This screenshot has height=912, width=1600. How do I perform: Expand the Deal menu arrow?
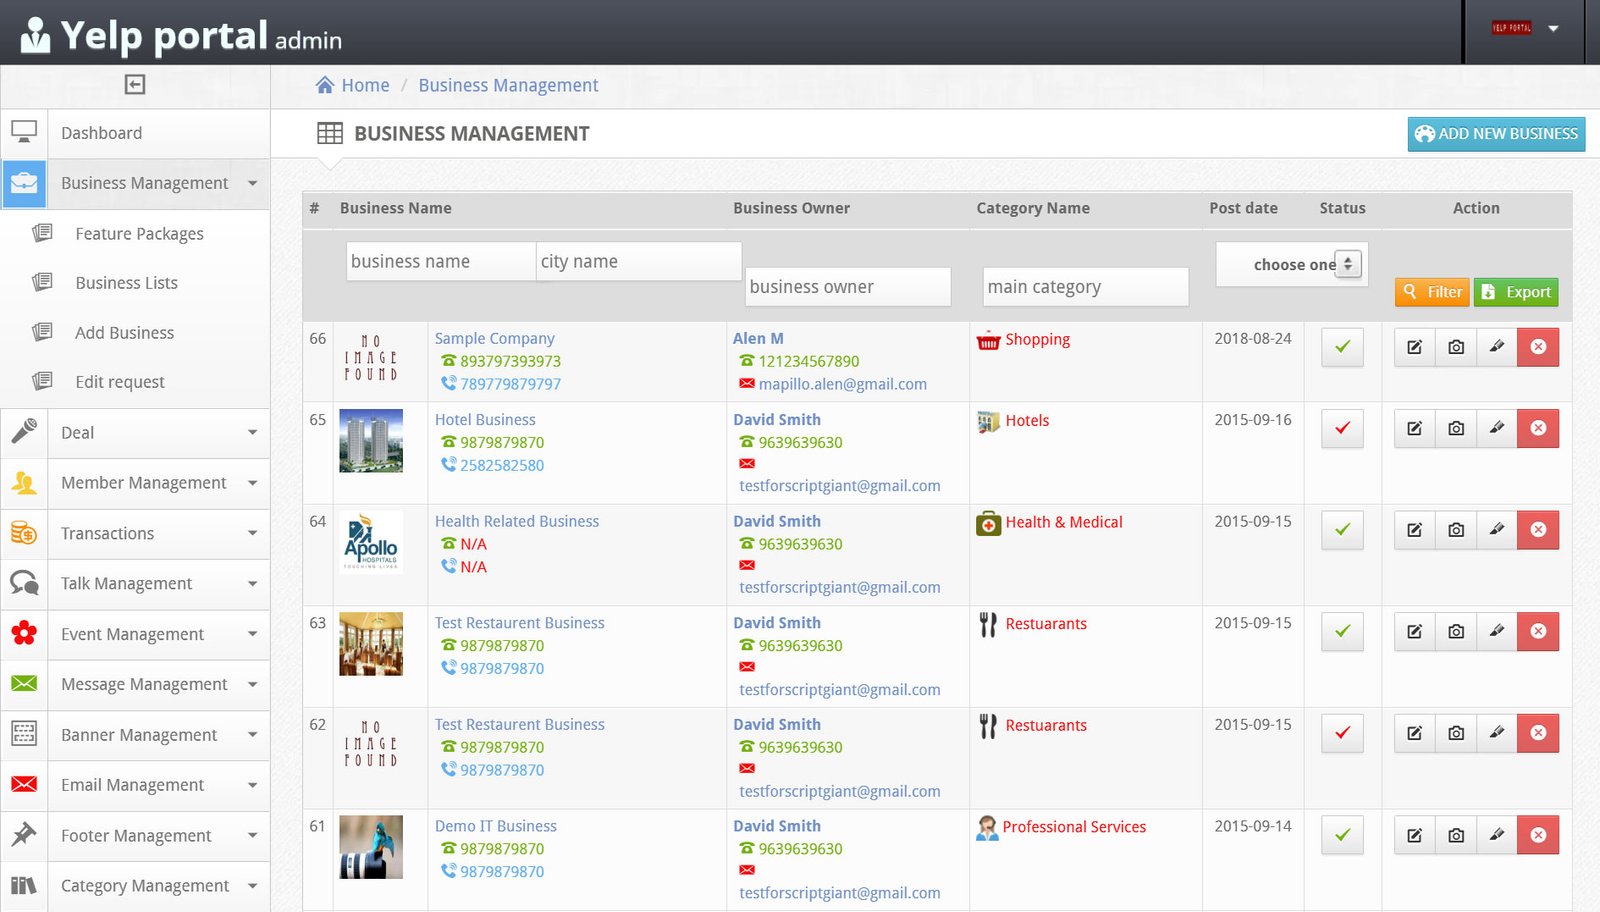[x=252, y=432]
